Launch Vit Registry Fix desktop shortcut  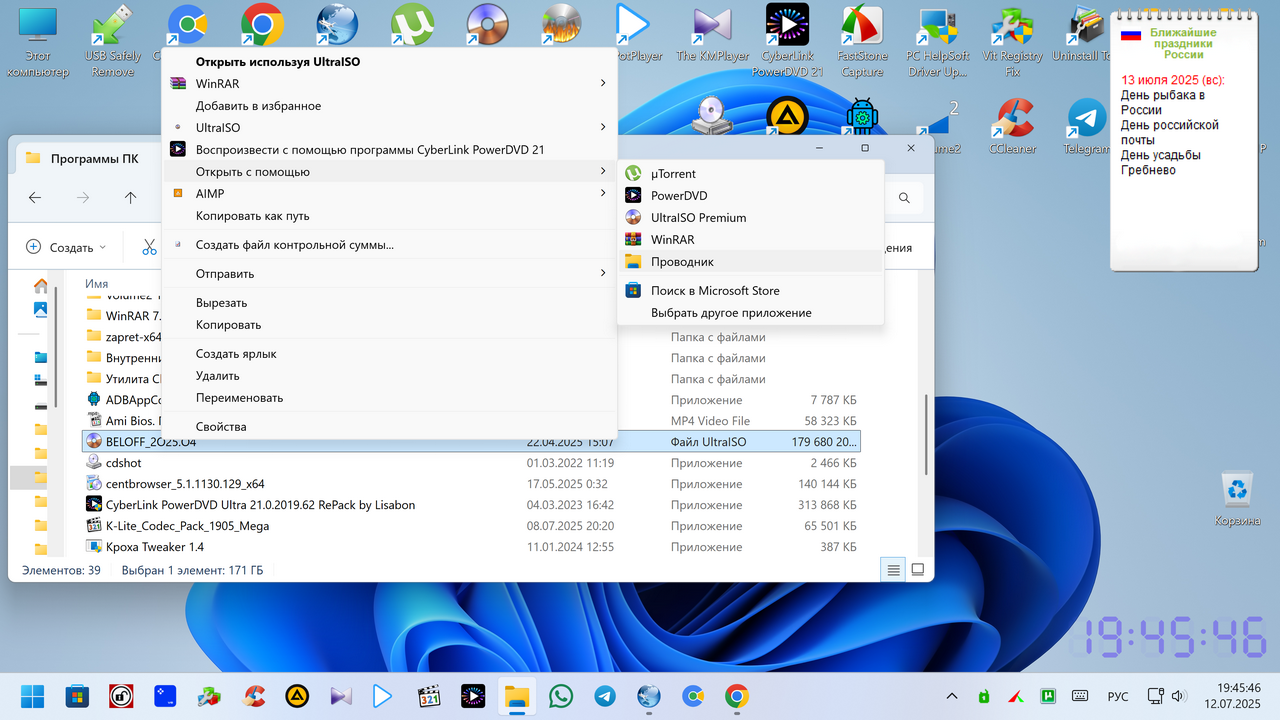[x=1012, y=42]
